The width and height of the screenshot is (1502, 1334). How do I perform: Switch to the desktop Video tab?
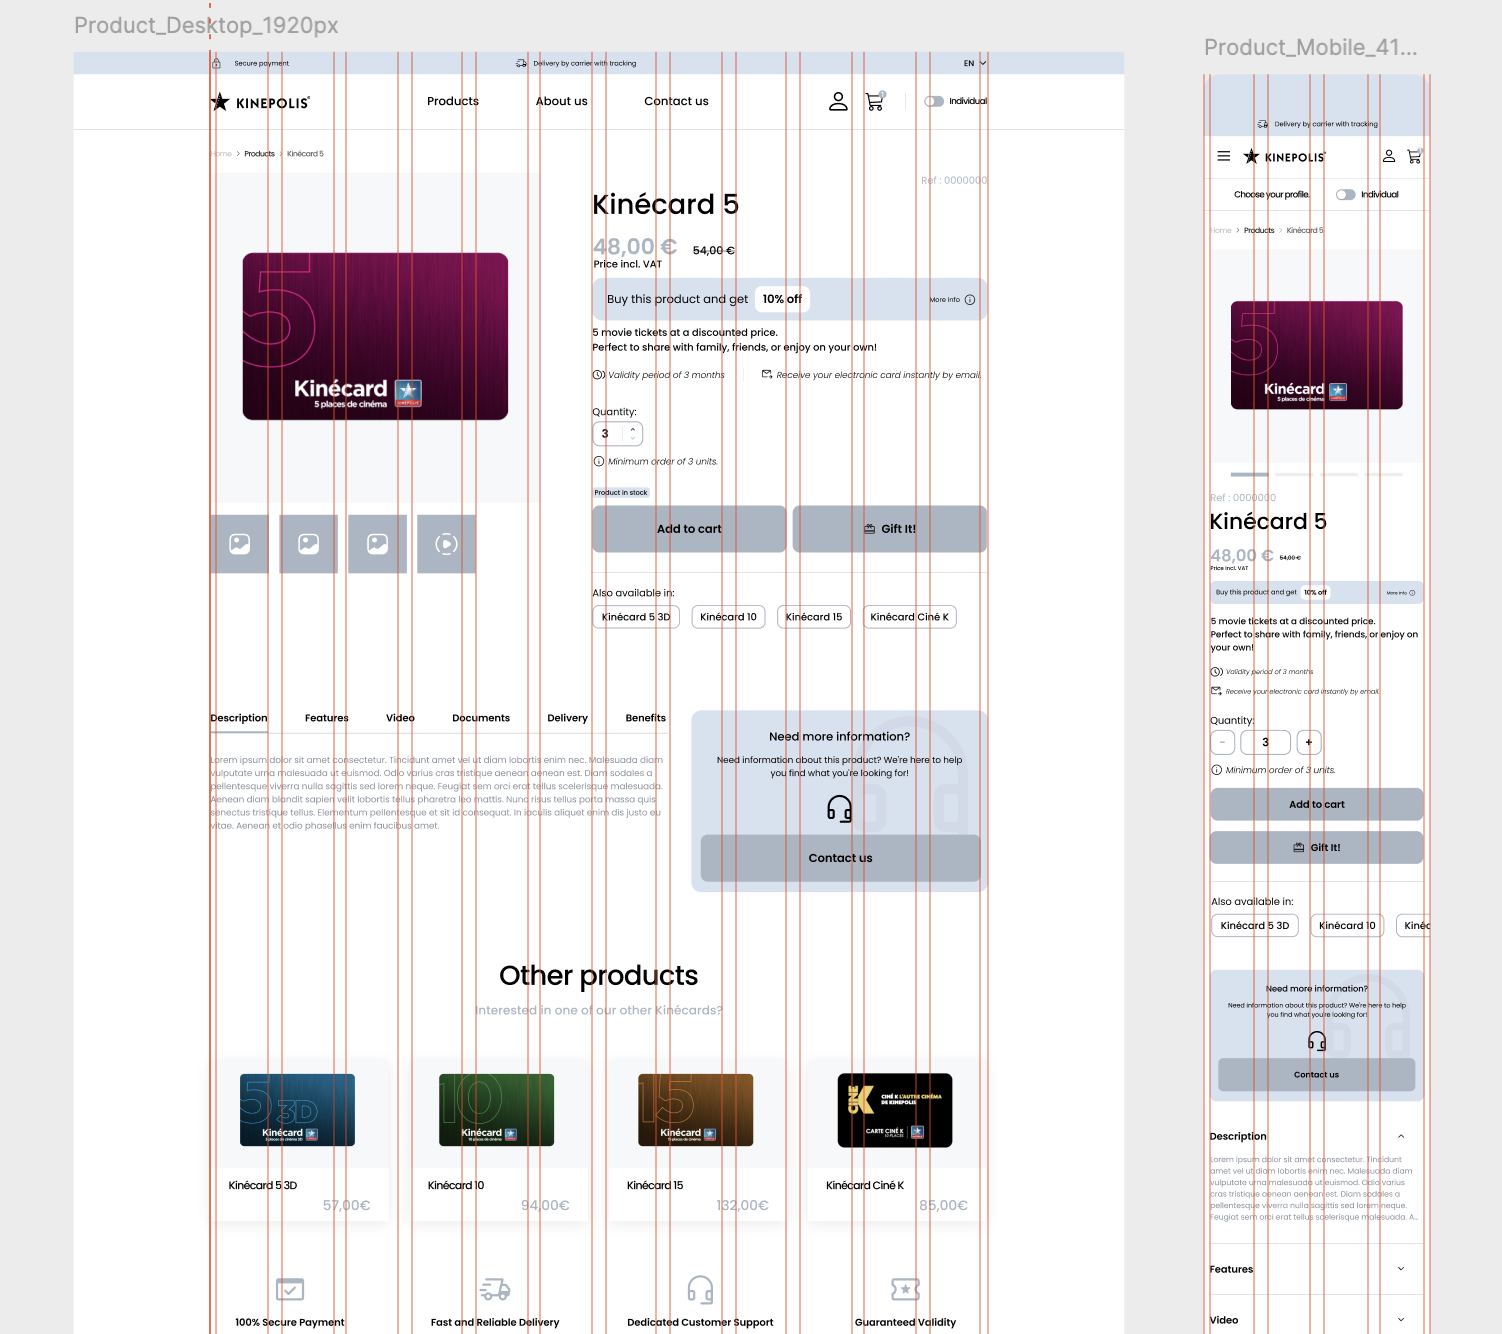[400, 718]
